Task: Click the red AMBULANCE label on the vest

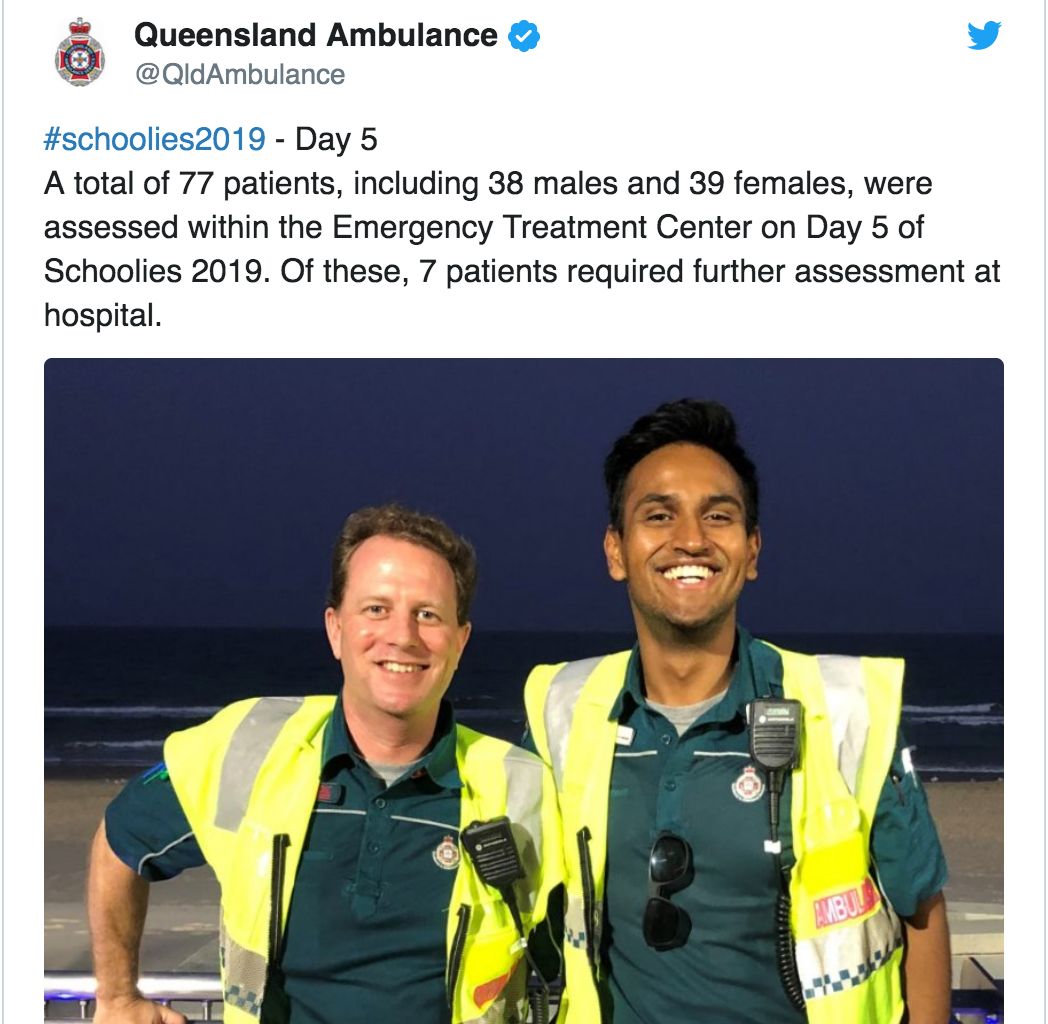Action: point(845,901)
